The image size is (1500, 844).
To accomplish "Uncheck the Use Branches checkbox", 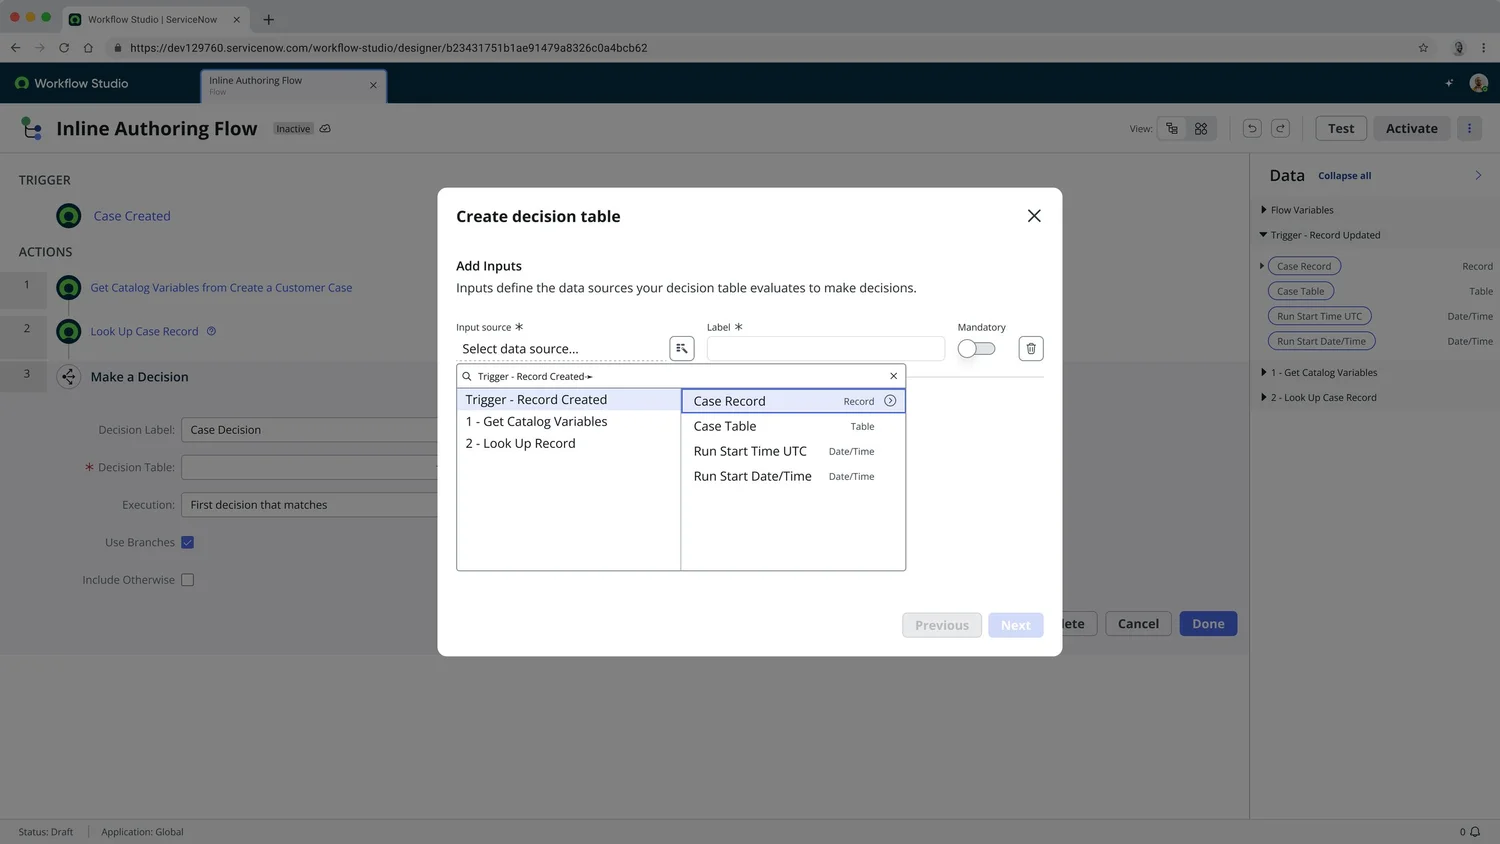I will coord(187,542).
